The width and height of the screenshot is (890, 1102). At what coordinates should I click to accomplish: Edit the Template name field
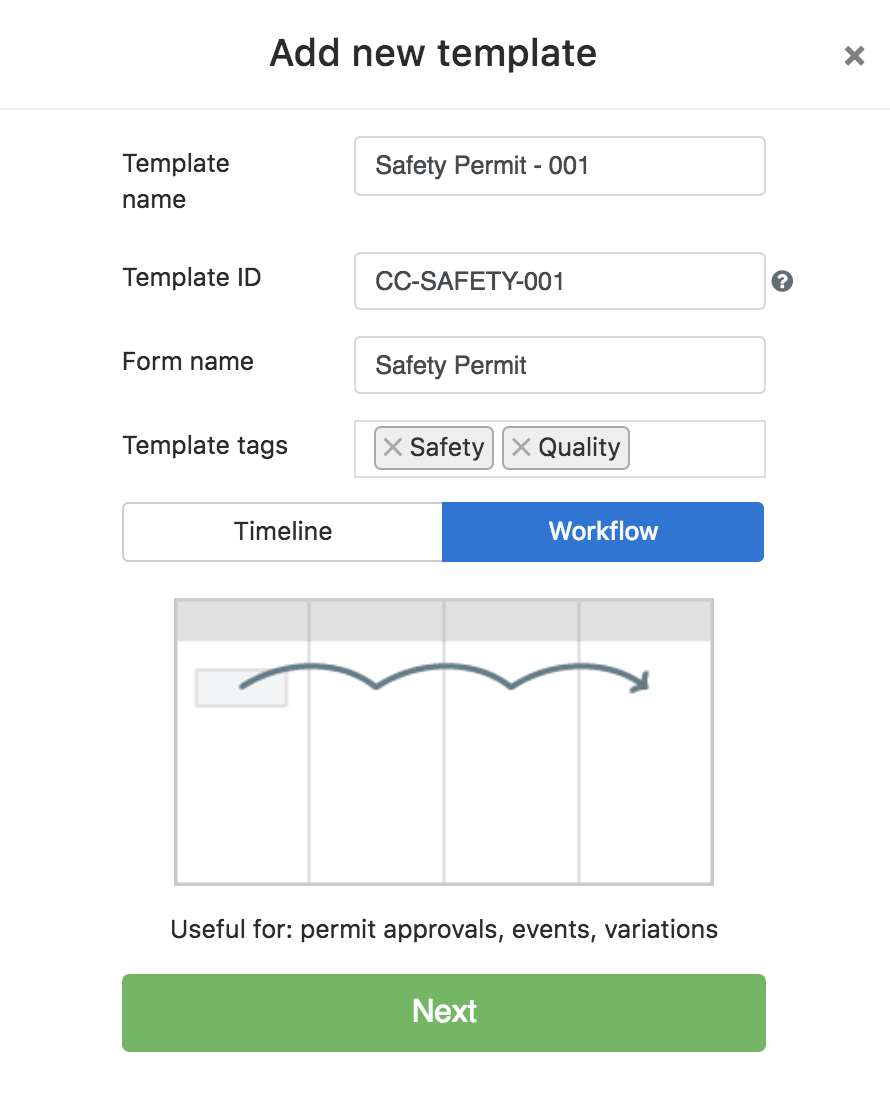[x=560, y=166]
